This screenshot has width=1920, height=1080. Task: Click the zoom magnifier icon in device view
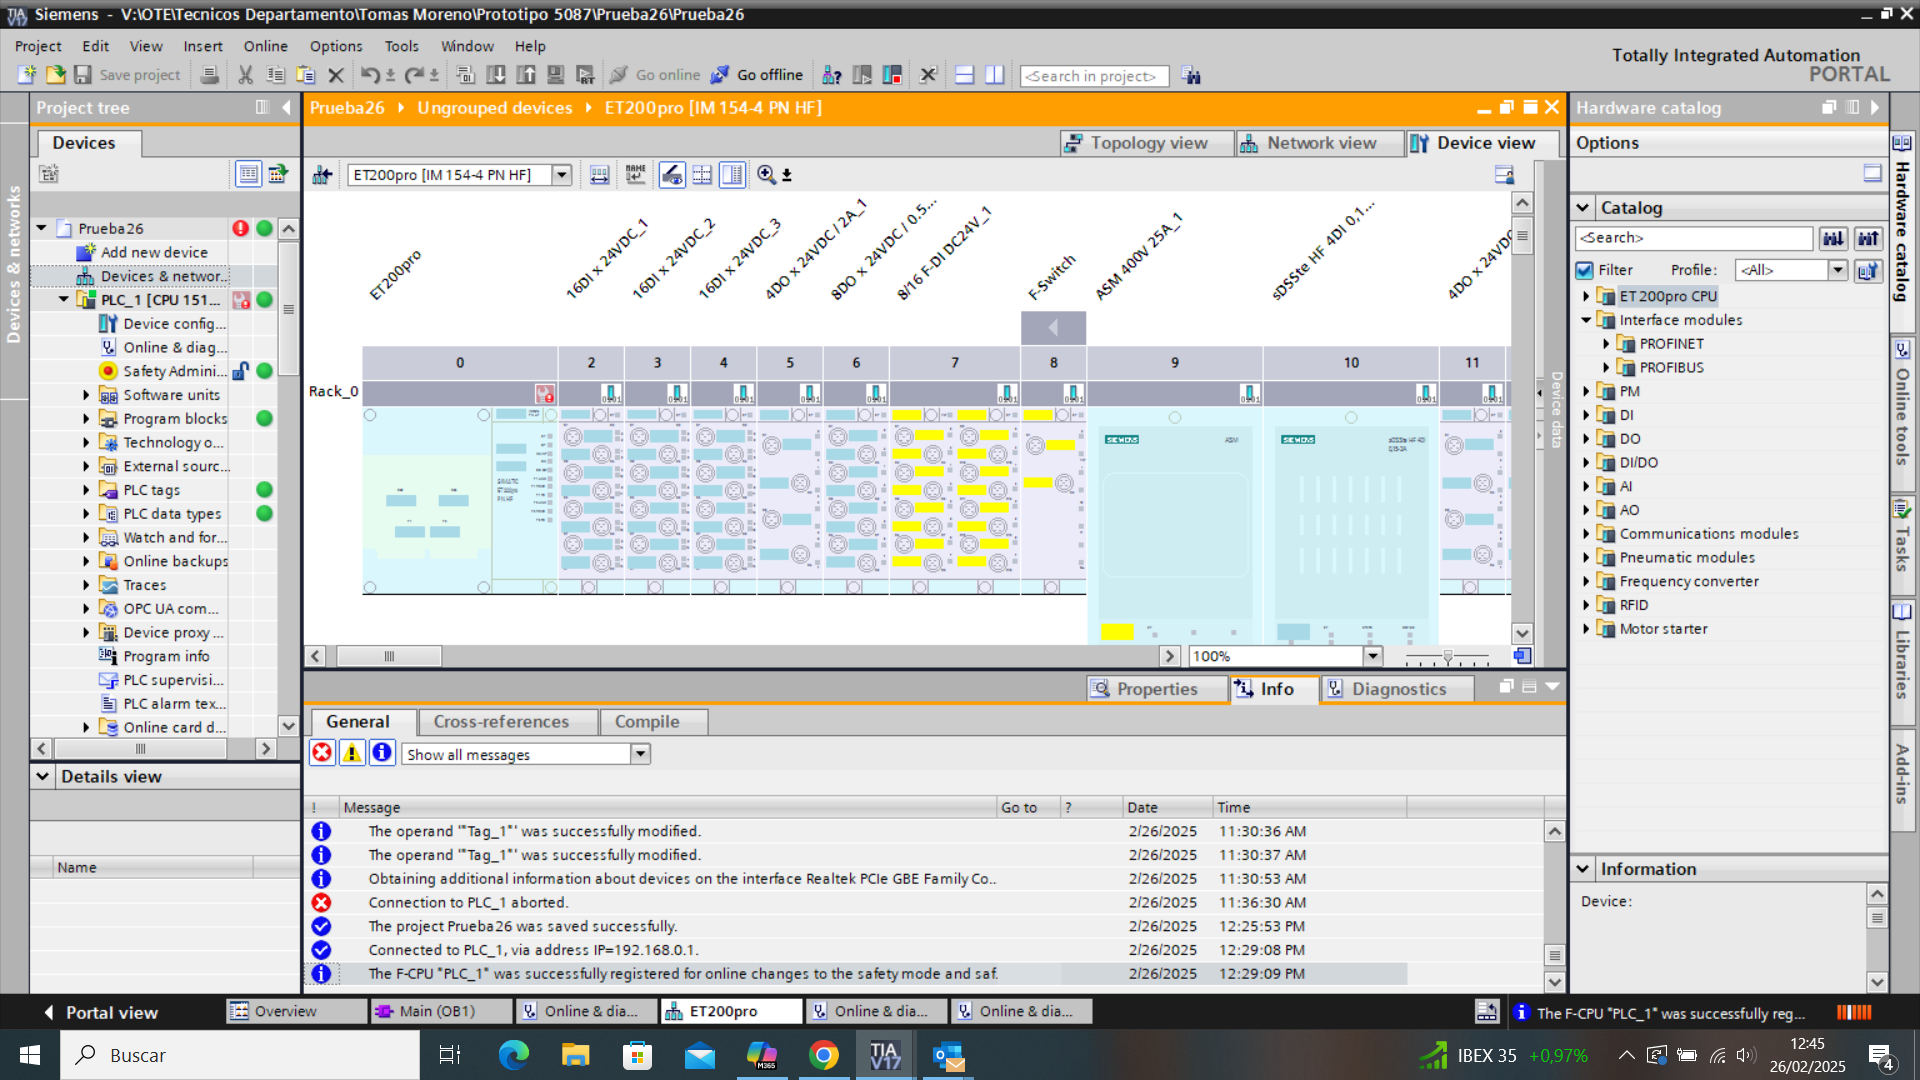click(x=766, y=175)
